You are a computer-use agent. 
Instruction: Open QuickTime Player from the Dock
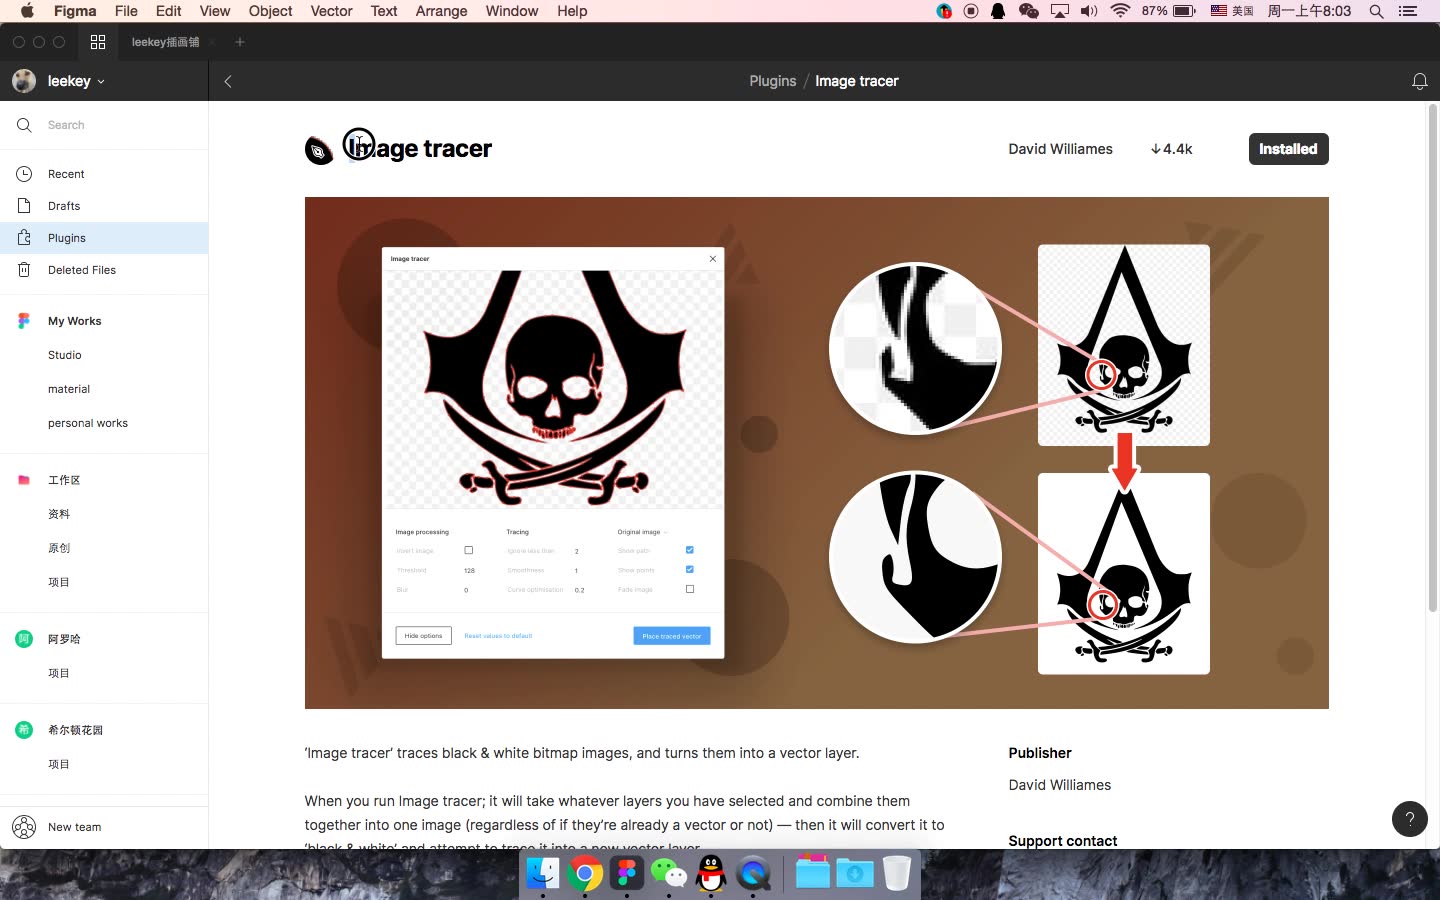753,873
